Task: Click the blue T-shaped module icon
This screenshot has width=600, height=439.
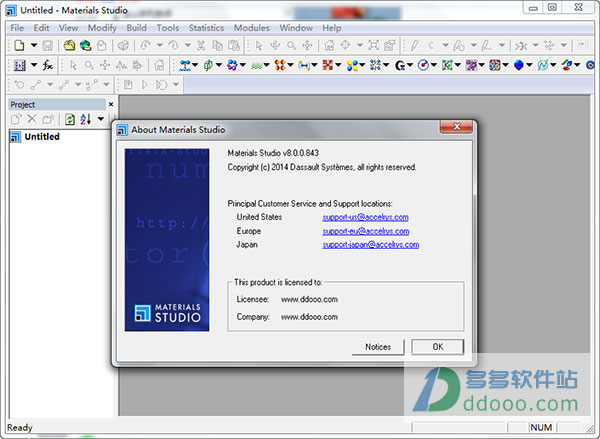Action: coord(185,65)
